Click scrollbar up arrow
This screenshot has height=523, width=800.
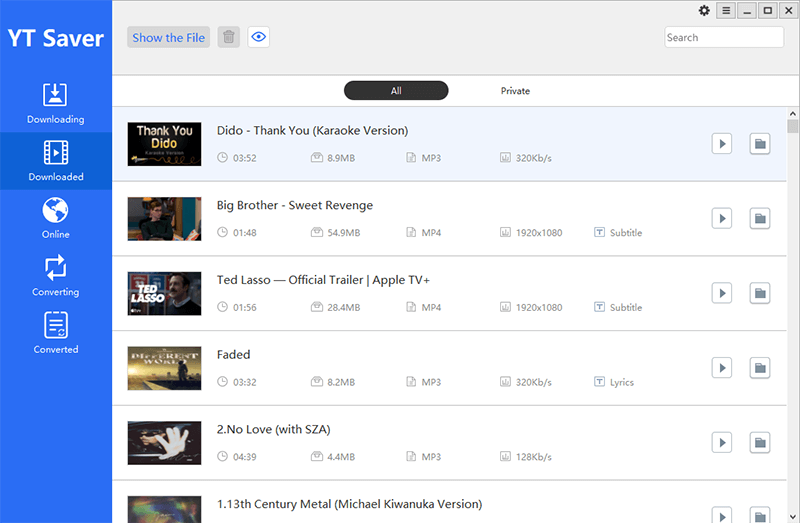click(x=792, y=113)
